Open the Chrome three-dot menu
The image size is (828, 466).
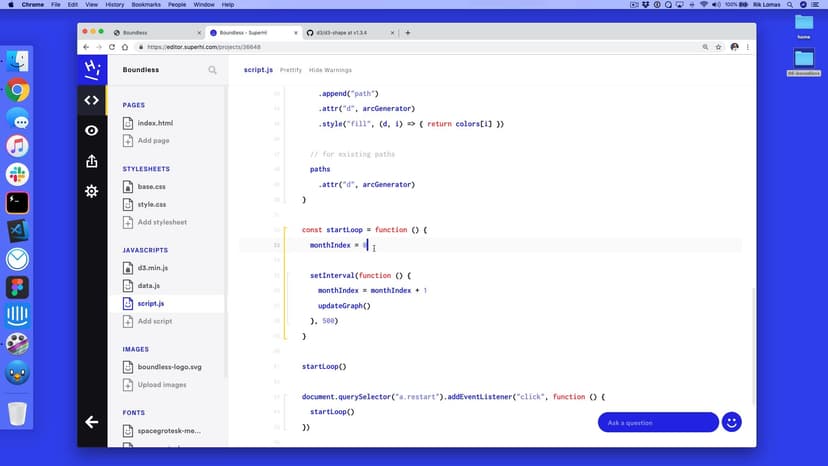click(748, 47)
